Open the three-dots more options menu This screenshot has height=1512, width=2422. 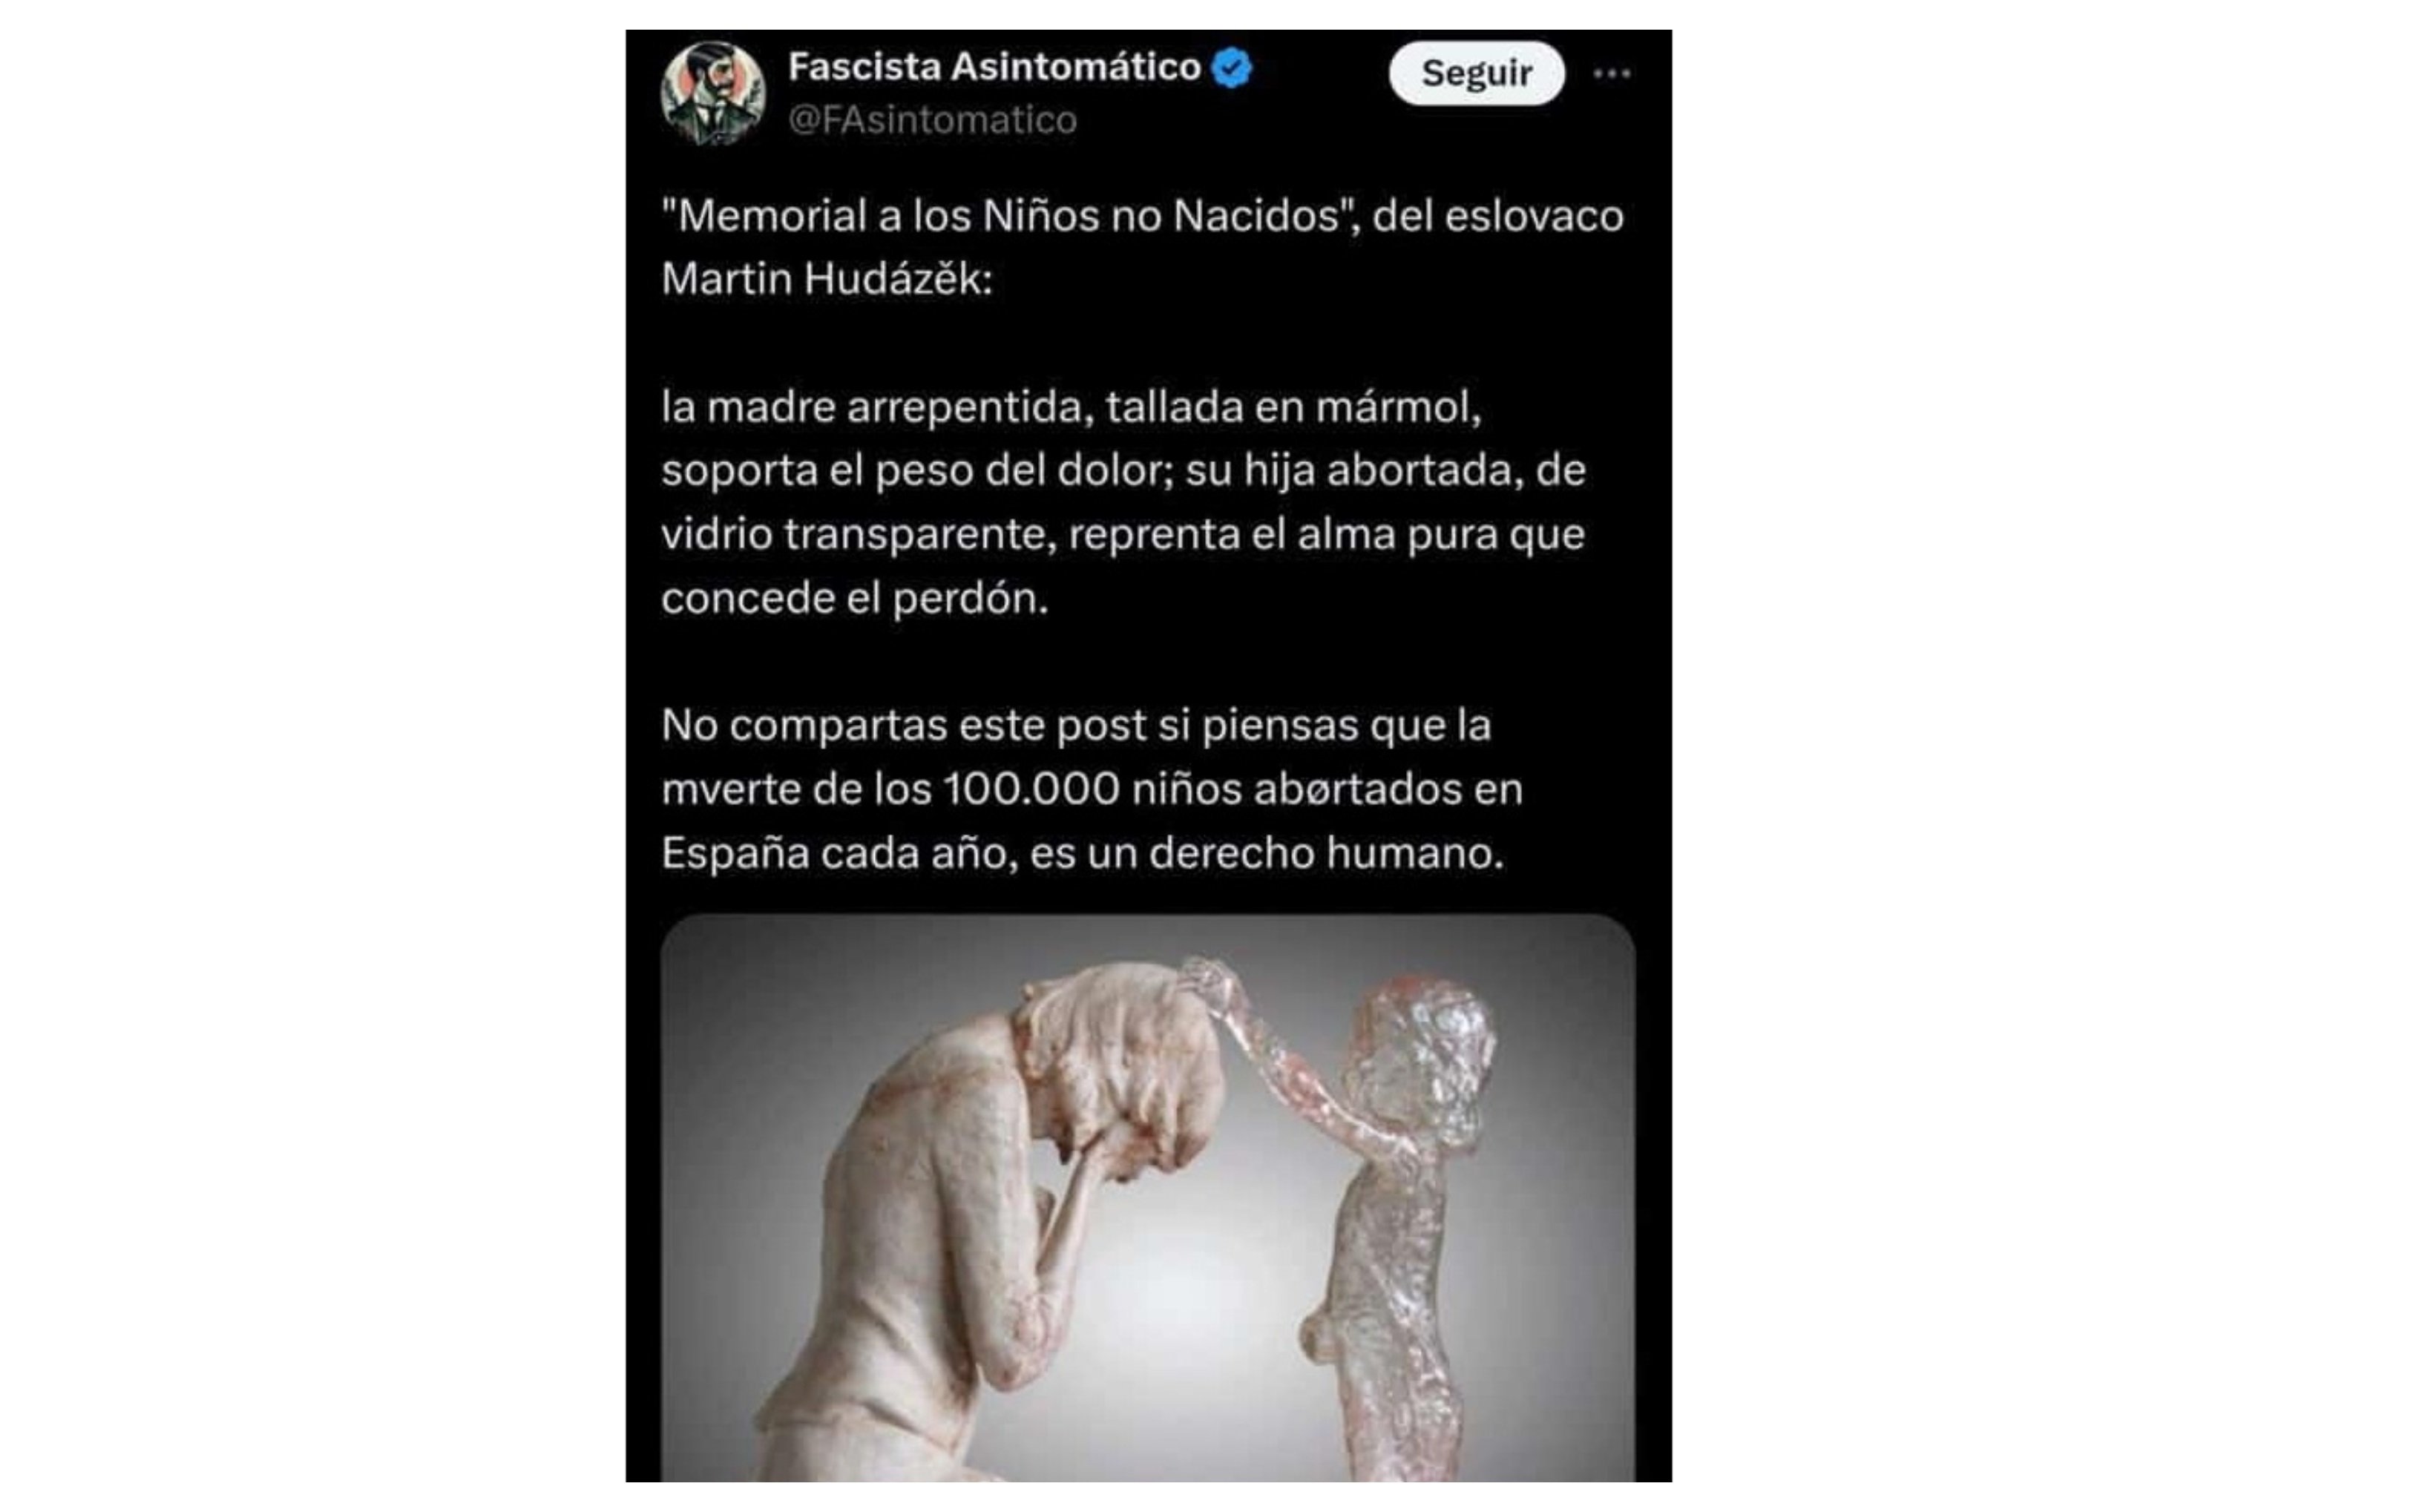[x=1611, y=73]
